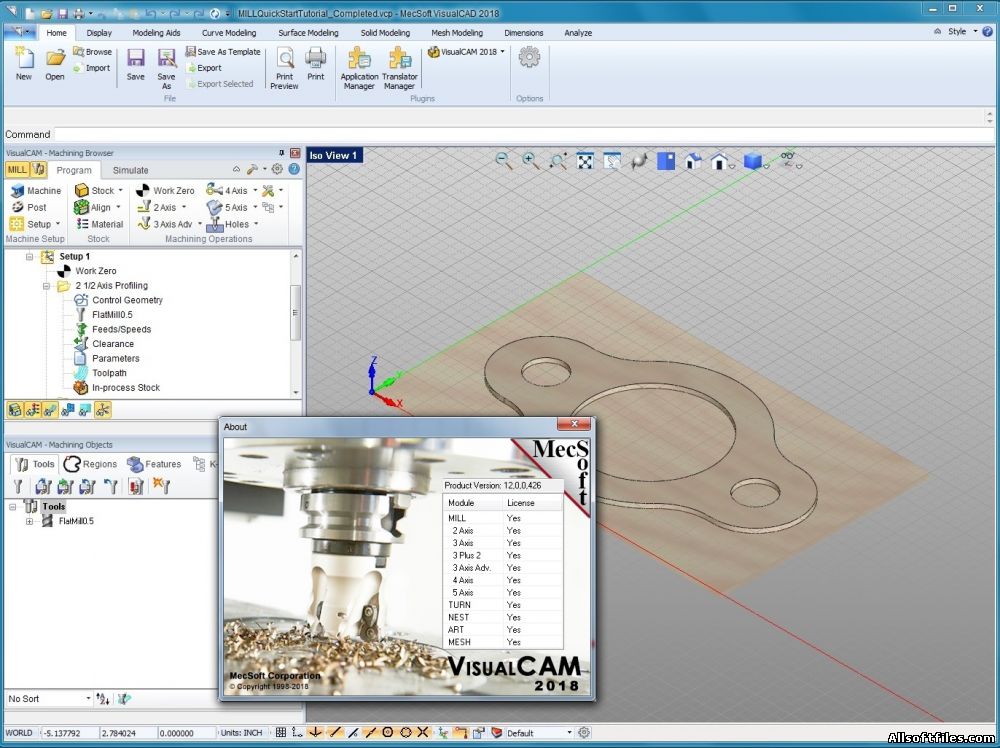Click Zoom Extents in the viewport toolbar

pos(585,160)
